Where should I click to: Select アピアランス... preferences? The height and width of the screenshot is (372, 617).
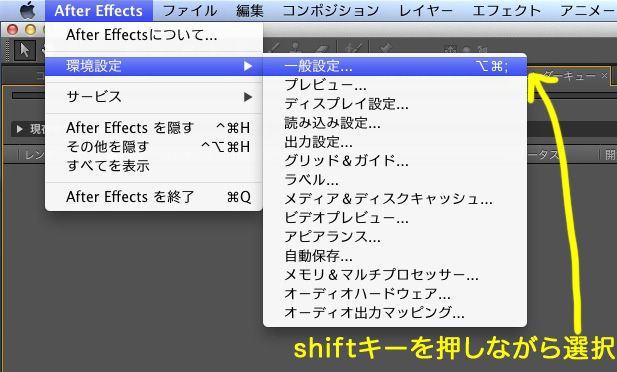(x=395, y=237)
